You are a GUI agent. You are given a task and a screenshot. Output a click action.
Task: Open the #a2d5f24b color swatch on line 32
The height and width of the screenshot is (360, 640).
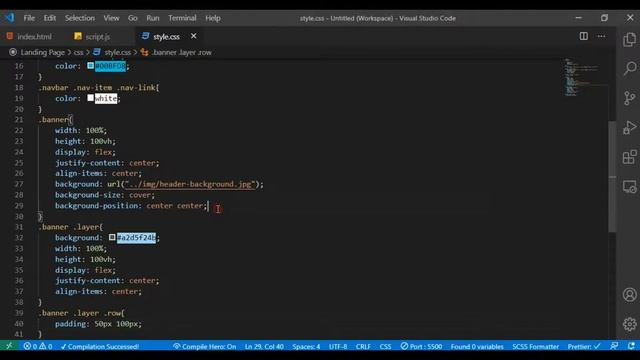point(112,237)
